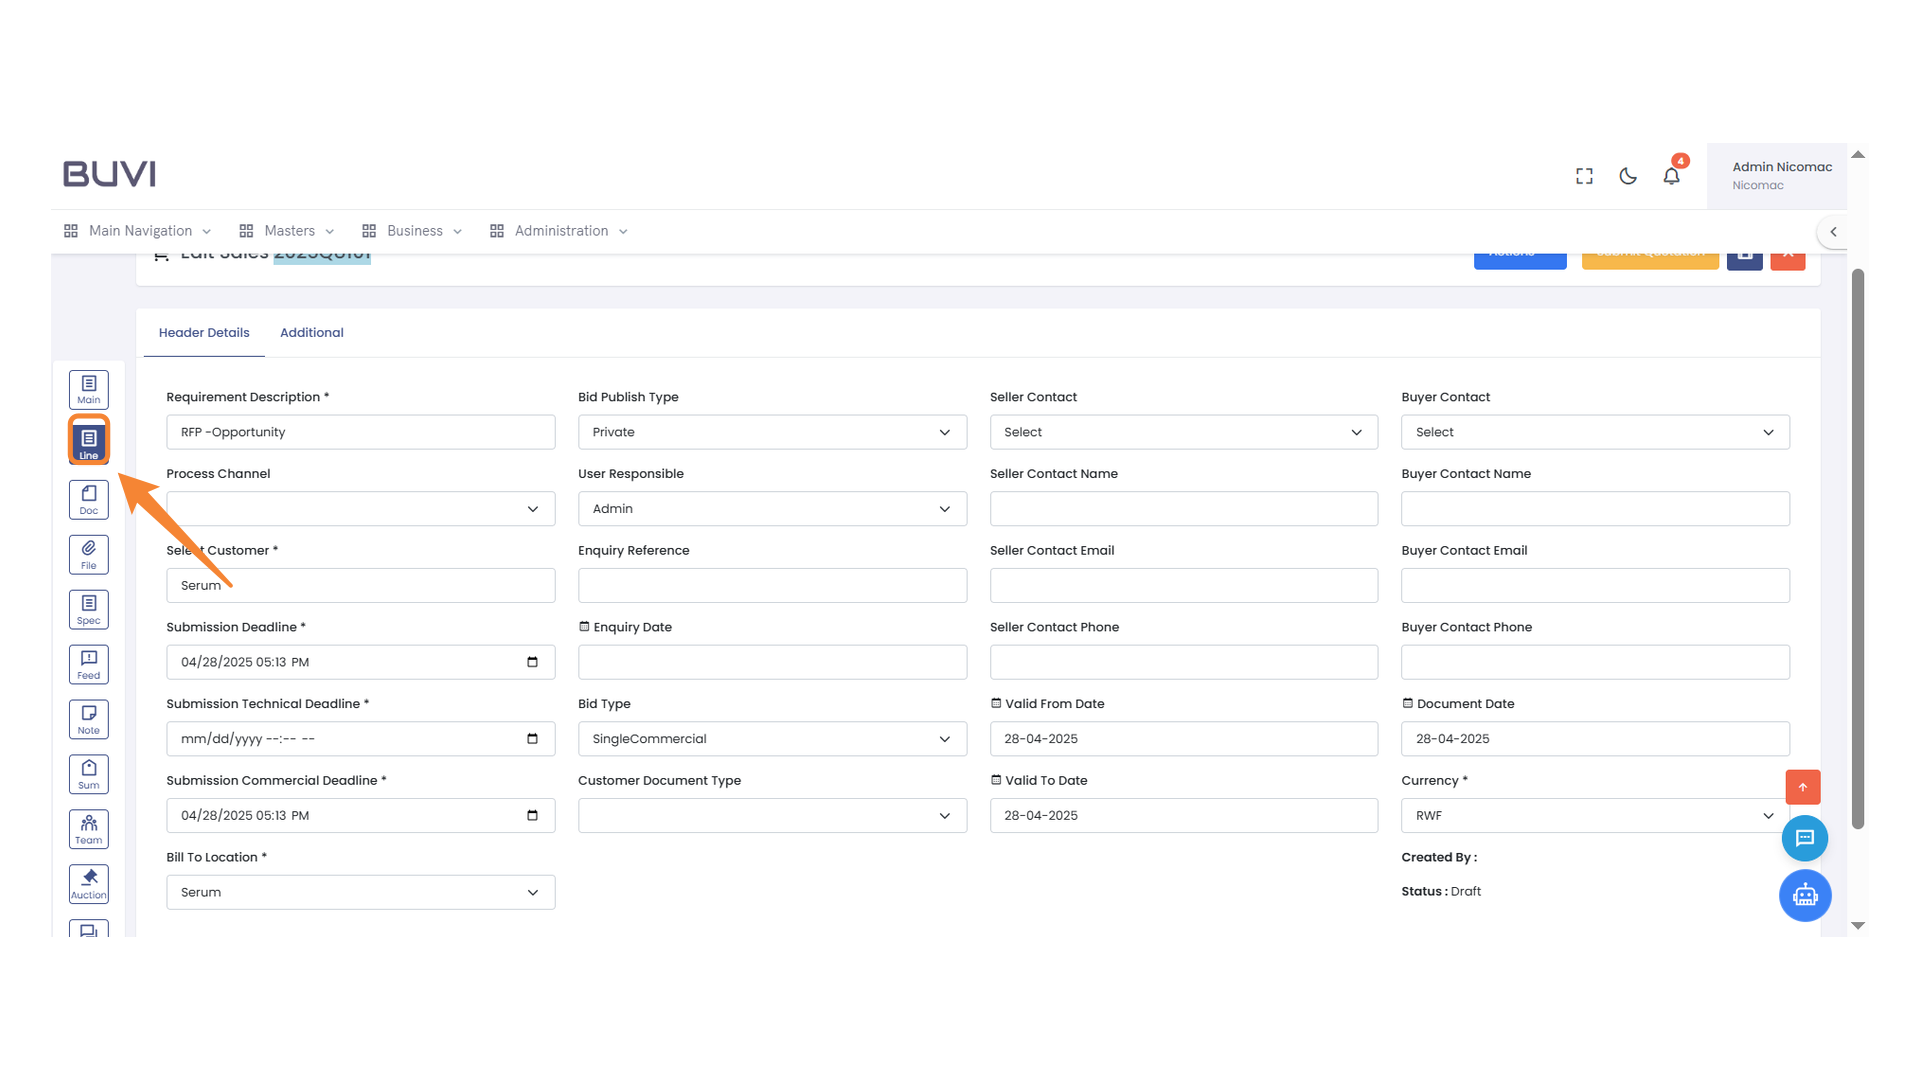Screen dimensions: 1920x1080
Task: Toggle fullscreen view icon
Action: coord(1584,176)
